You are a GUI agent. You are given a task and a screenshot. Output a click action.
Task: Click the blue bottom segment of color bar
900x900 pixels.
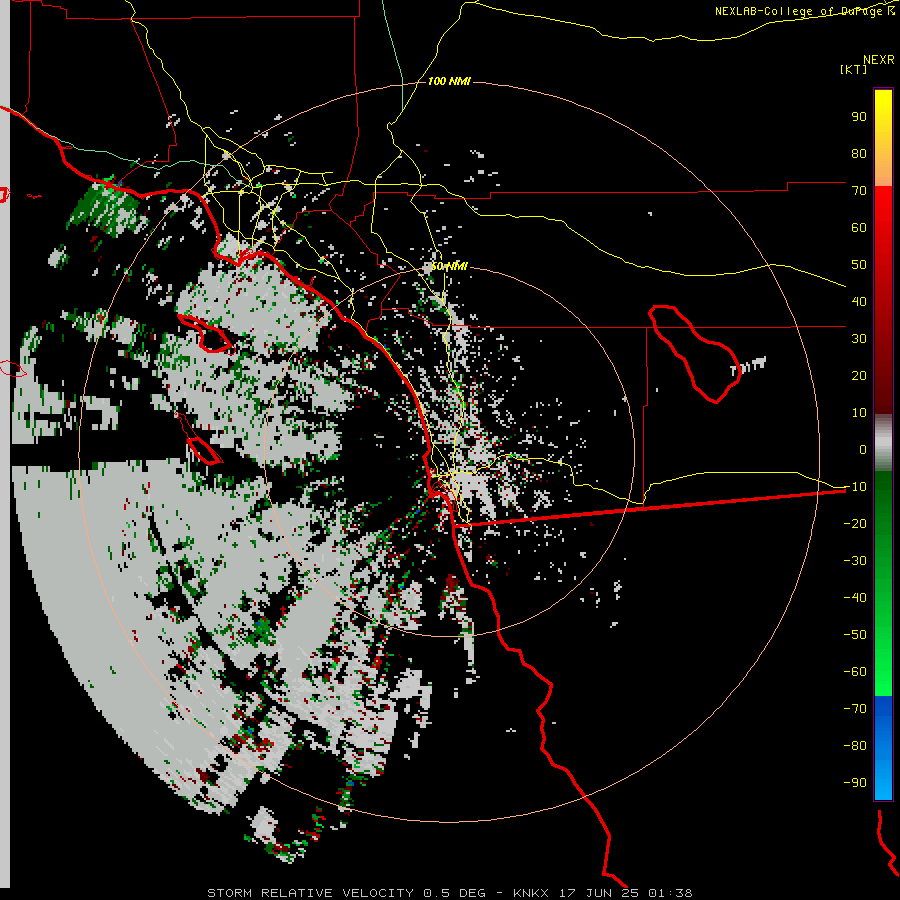pos(883,747)
